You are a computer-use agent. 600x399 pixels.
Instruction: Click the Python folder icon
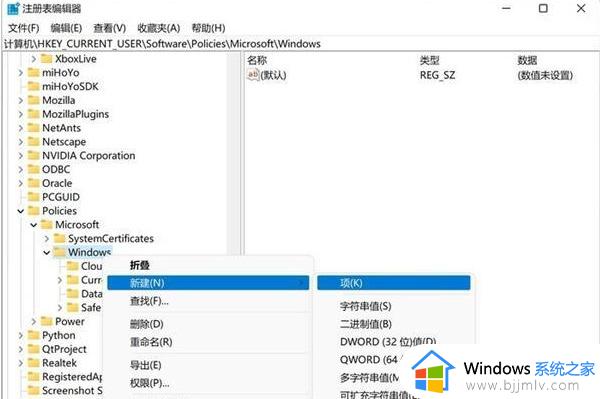point(34,335)
